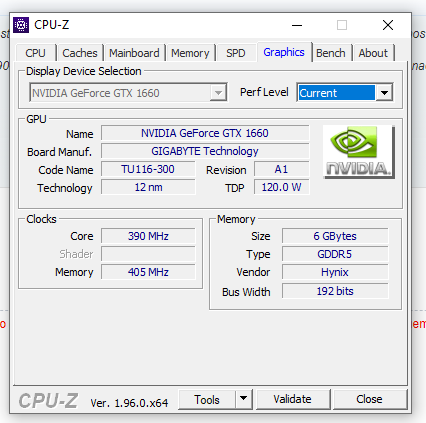426x423 pixels.
Task: Click the Tools button
Action: coord(207,399)
